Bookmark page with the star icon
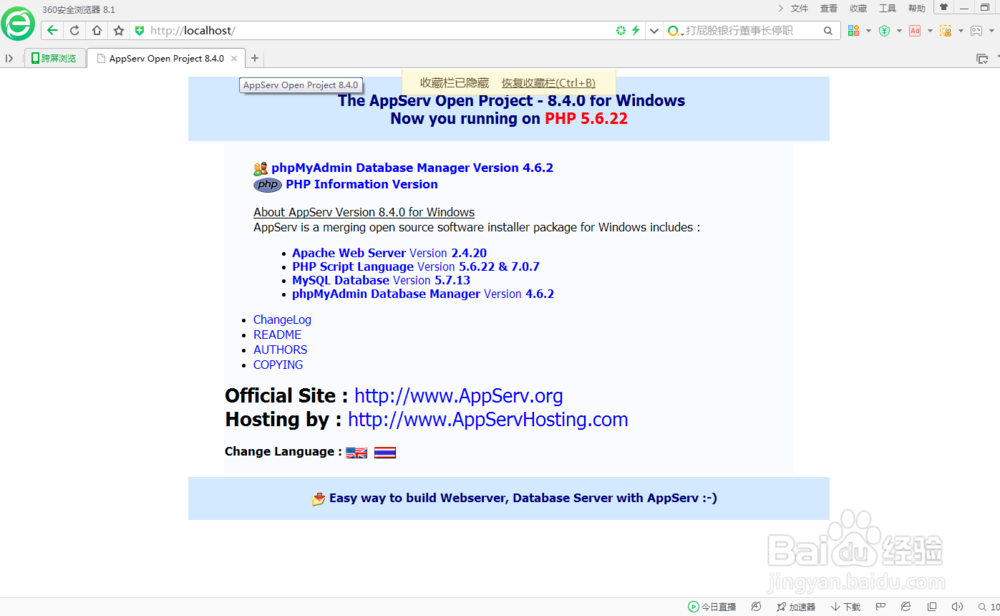Viewport: 1000px width, 616px height. tap(119, 30)
